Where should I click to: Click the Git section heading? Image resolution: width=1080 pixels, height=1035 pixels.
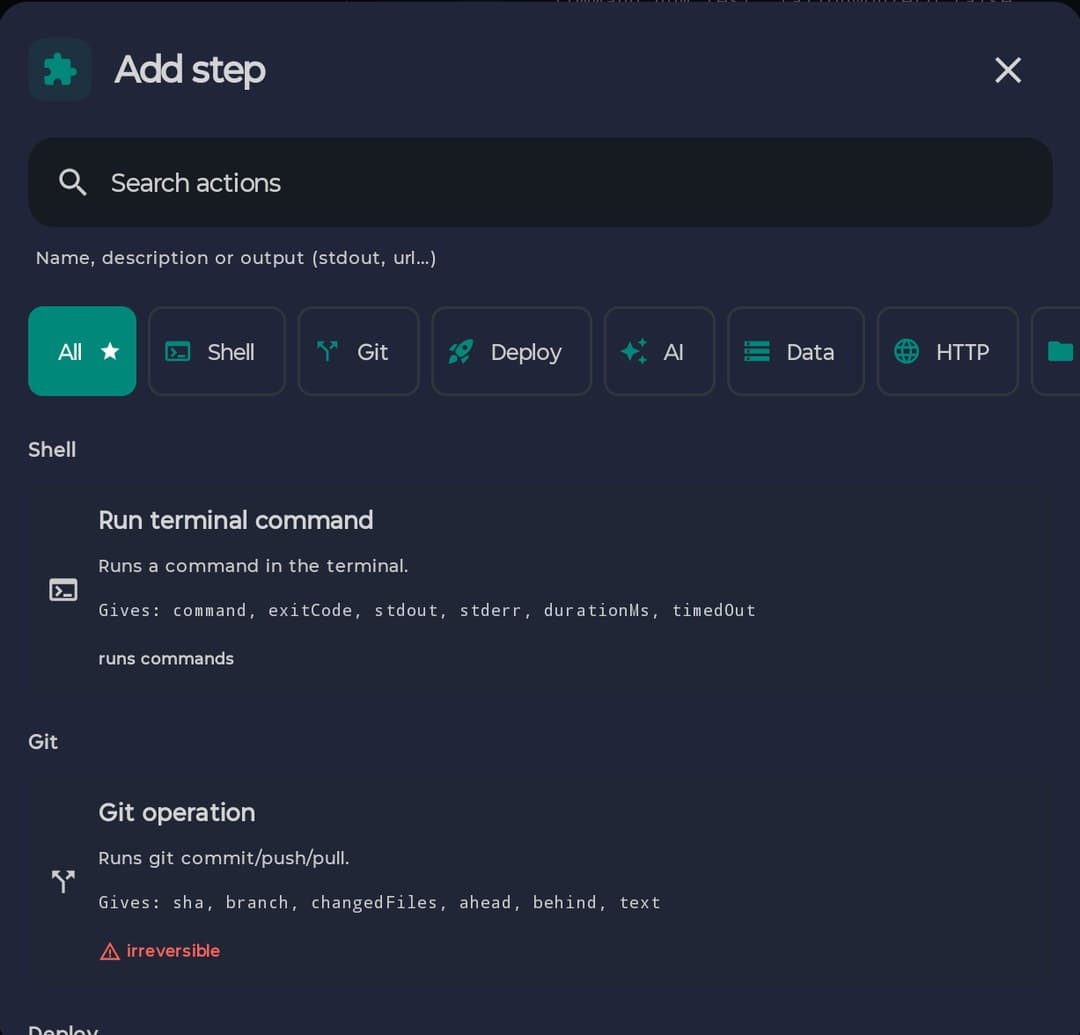tap(43, 742)
